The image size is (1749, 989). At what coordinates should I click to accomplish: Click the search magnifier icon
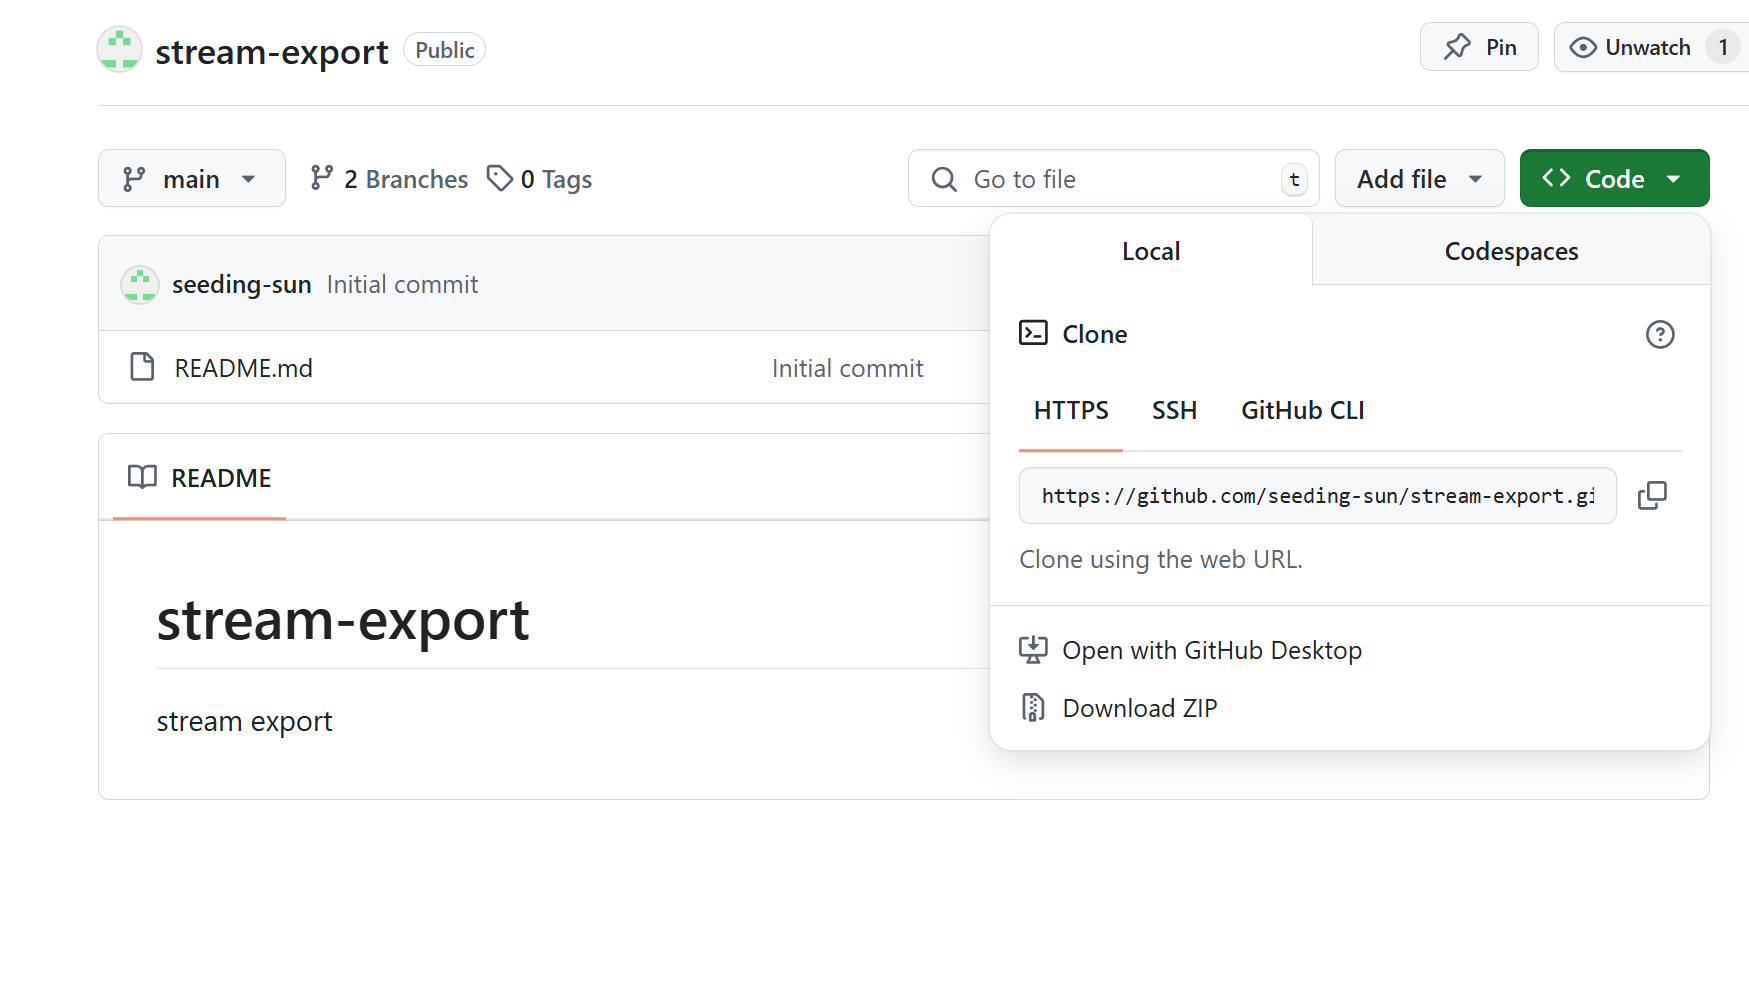coord(944,179)
